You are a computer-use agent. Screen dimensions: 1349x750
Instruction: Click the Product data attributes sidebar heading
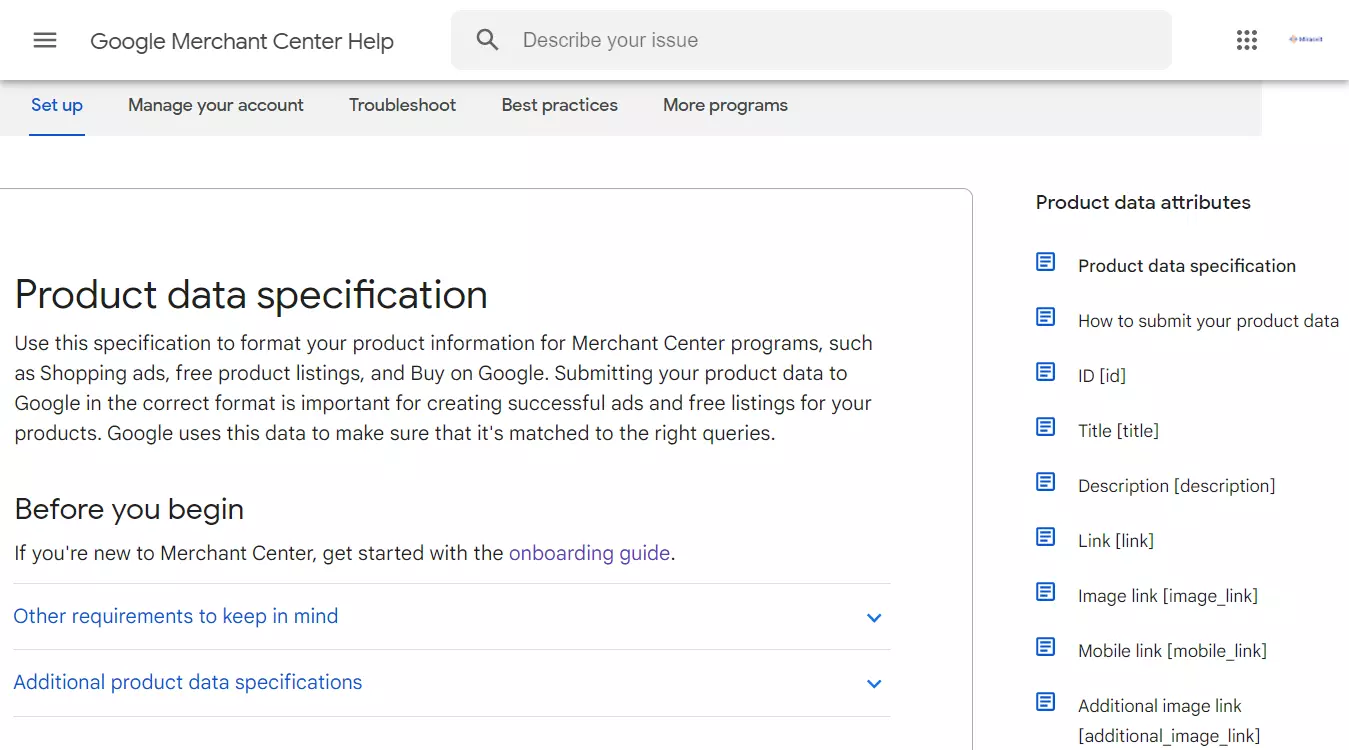point(1143,202)
